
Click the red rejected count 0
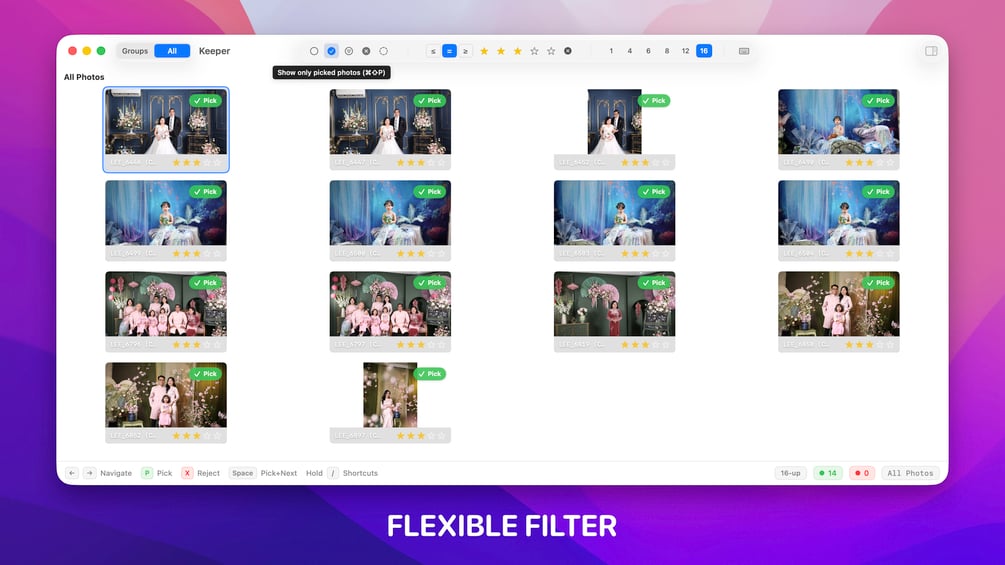(x=861, y=473)
